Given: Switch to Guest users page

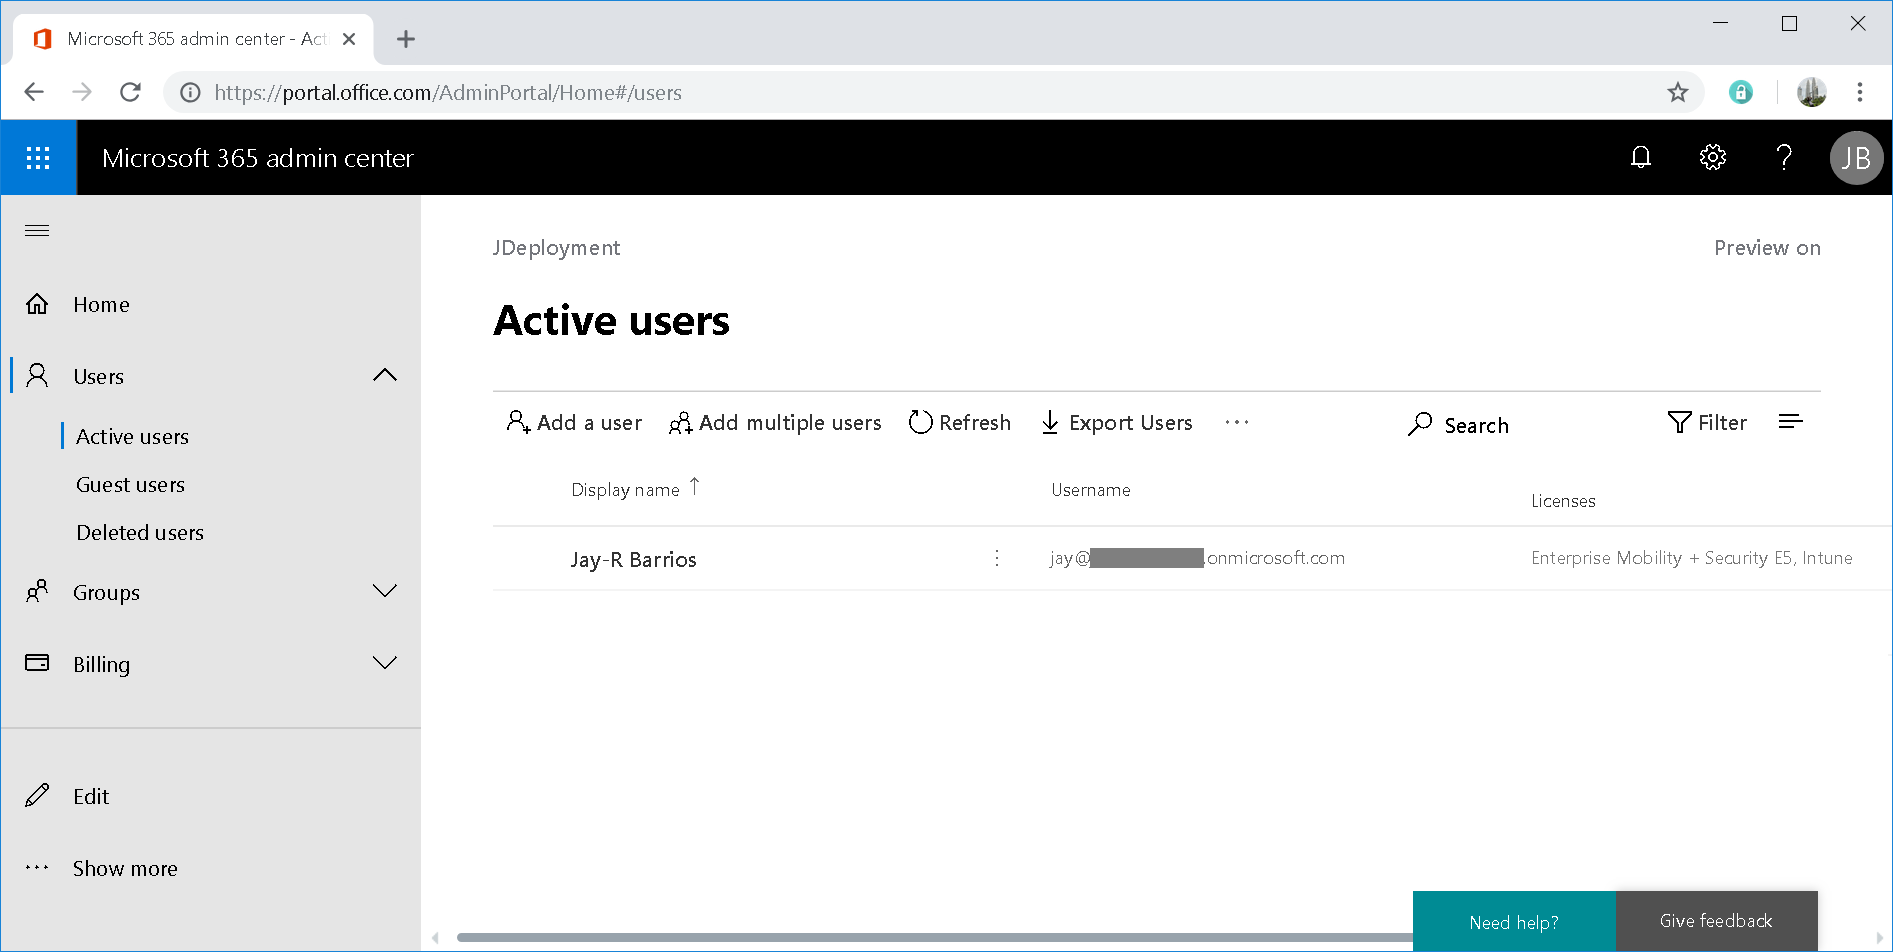Looking at the screenshot, I should [130, 484].
